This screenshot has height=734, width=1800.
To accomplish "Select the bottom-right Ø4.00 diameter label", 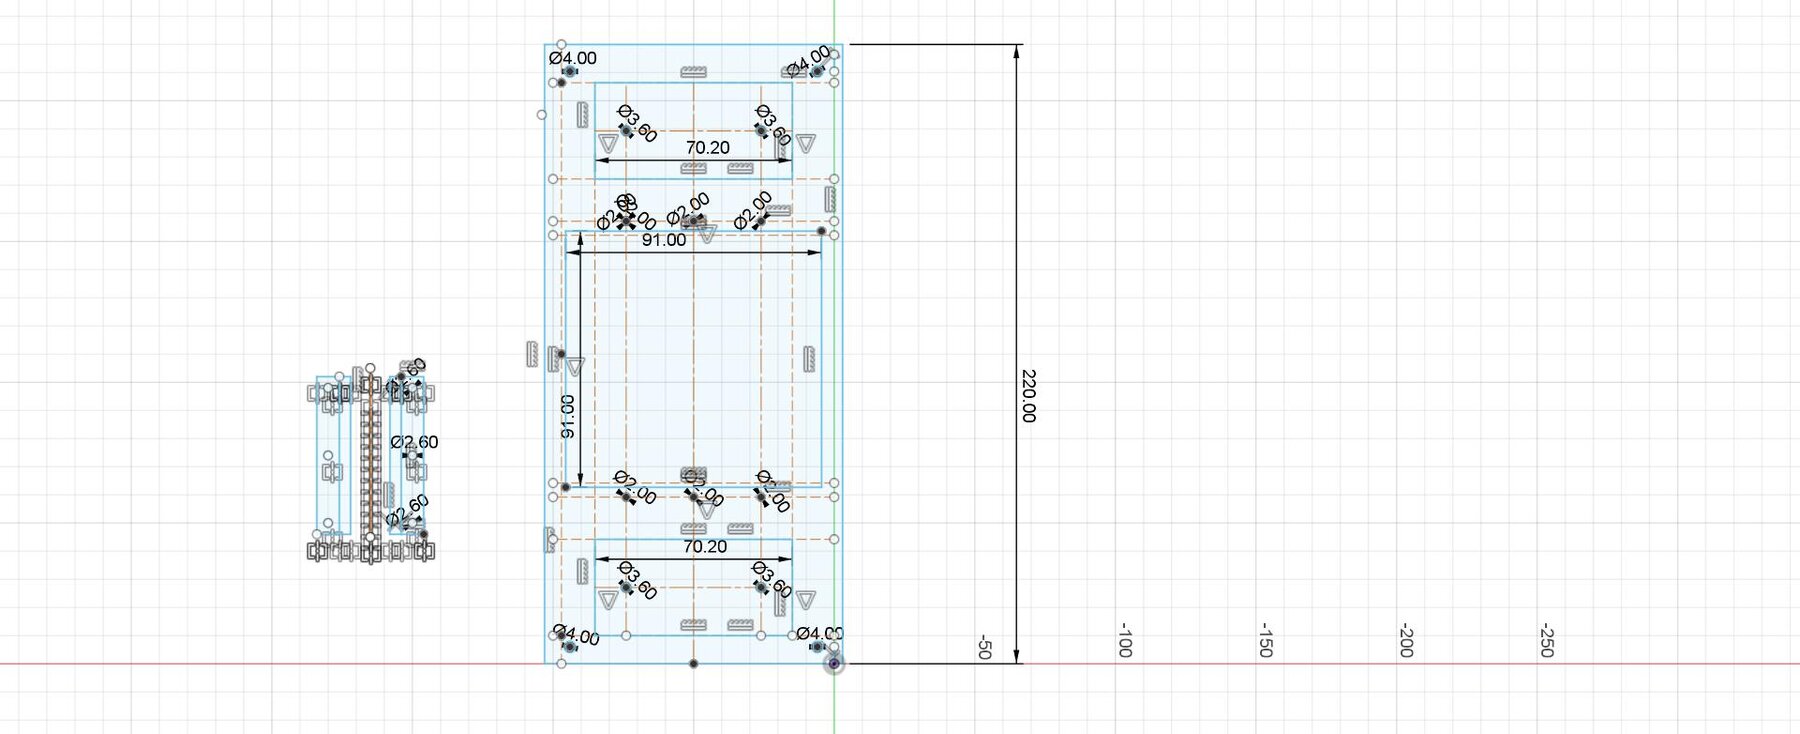I will [x=820, y=633].
